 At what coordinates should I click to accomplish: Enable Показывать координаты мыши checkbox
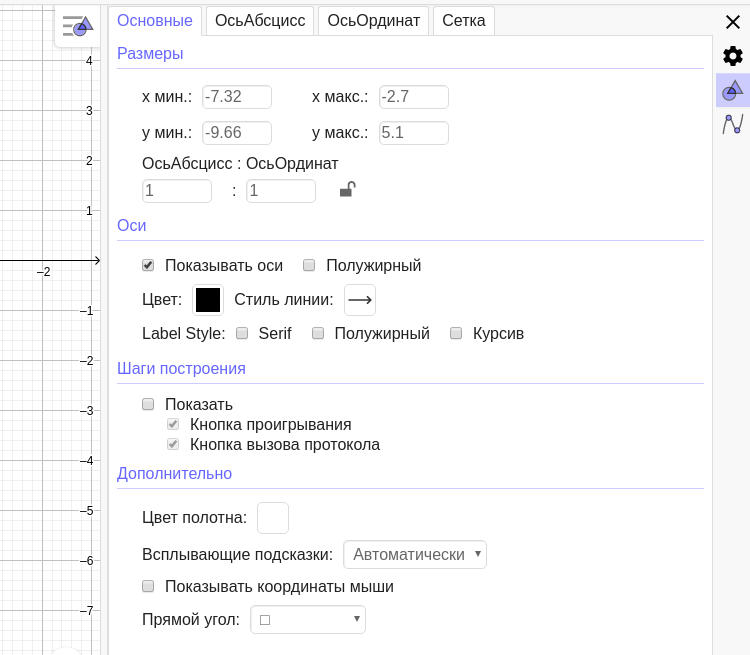tap(148, 586)
